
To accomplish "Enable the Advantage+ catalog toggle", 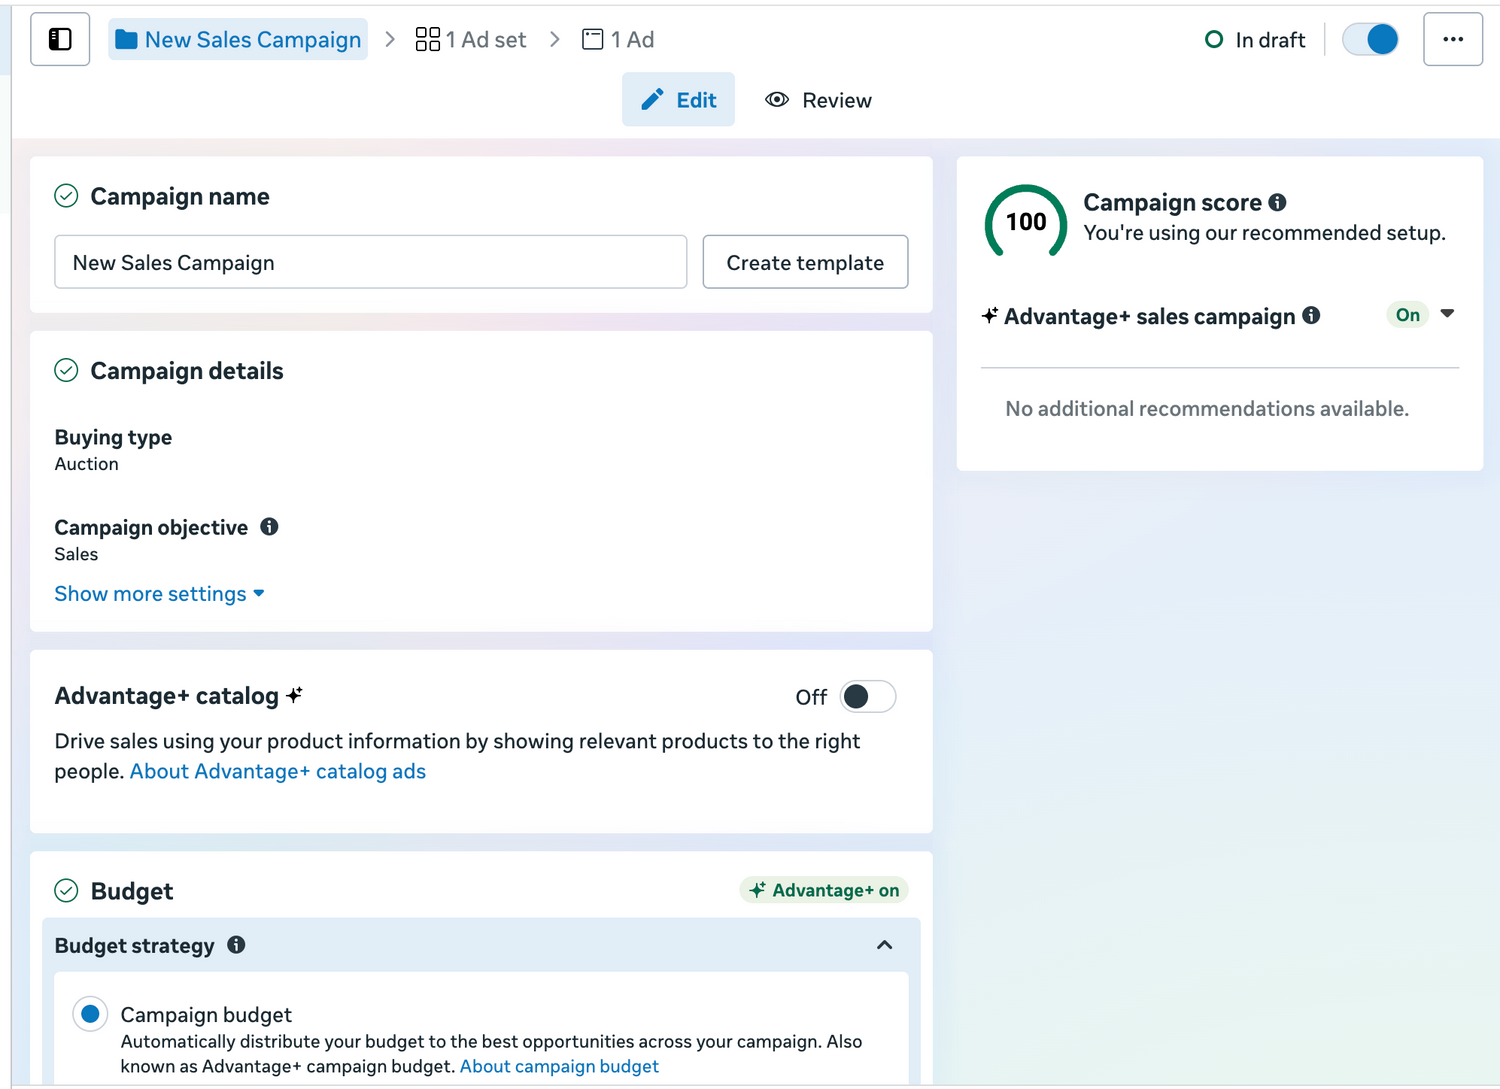I will pos(867,697).
